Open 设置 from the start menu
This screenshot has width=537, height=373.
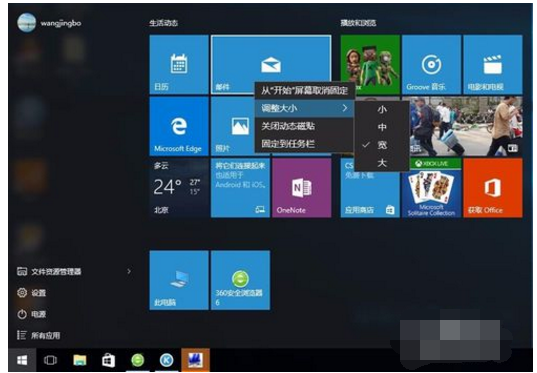click(31, 293)
